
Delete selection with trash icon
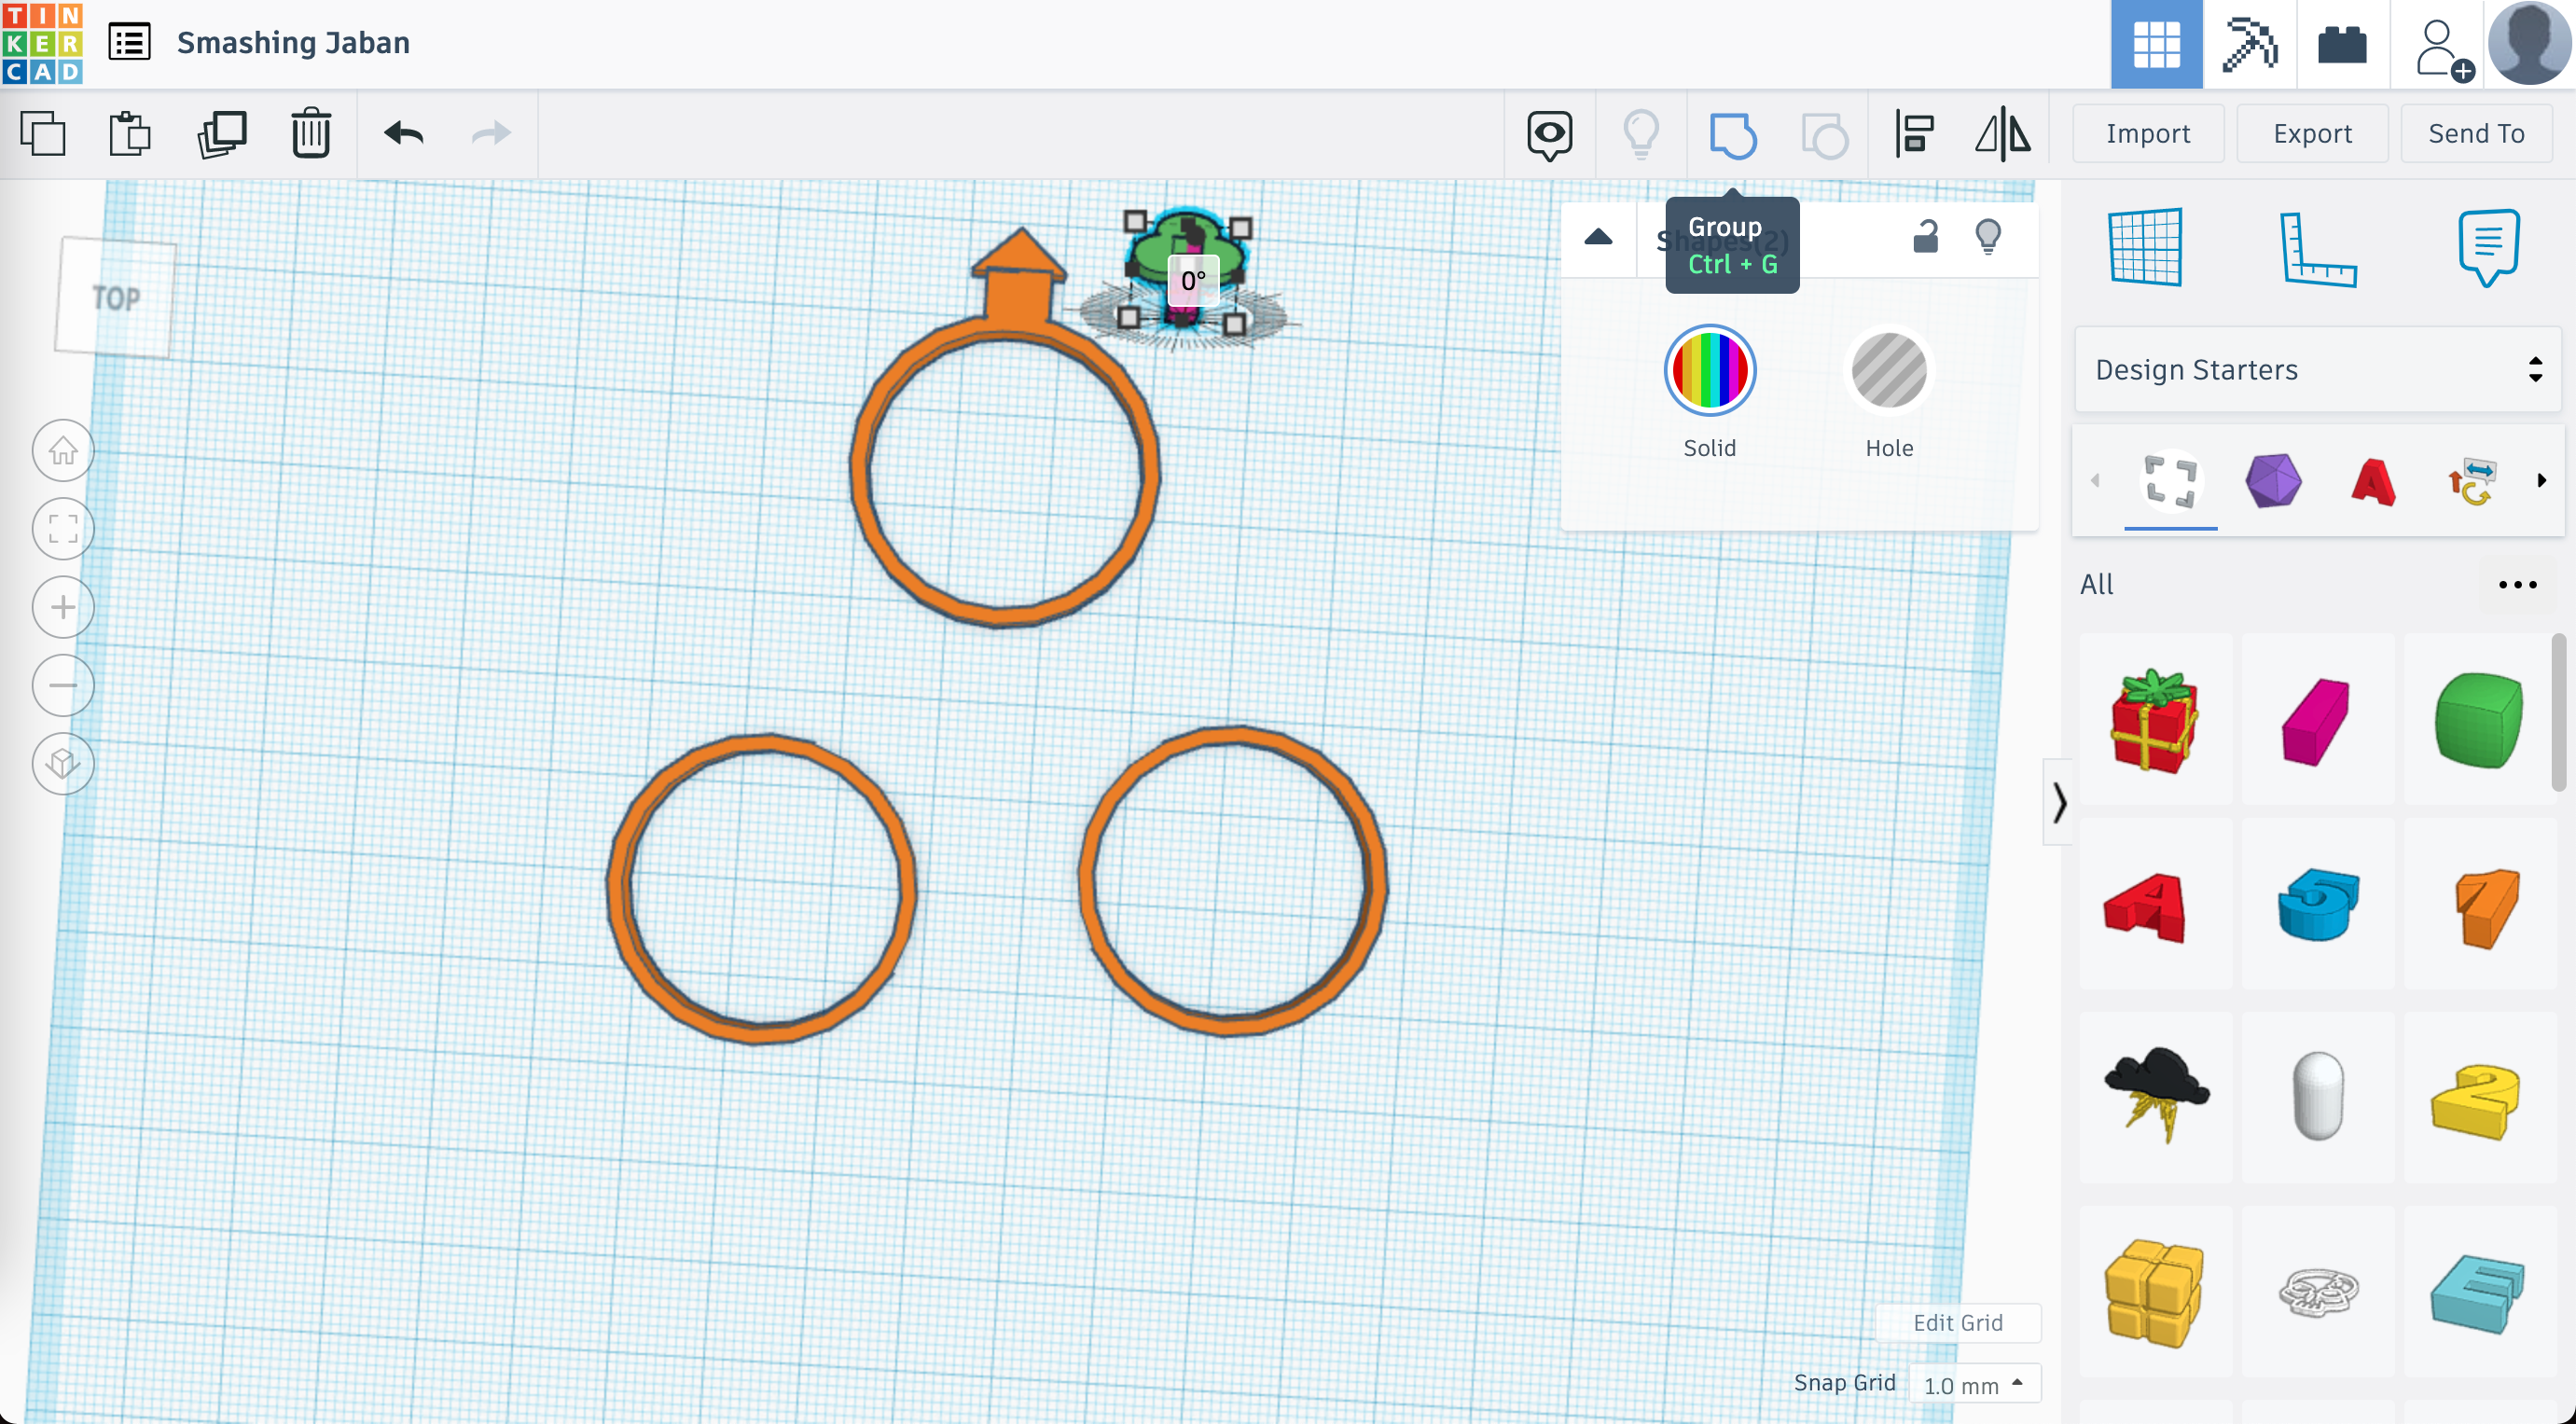[311, 134]
